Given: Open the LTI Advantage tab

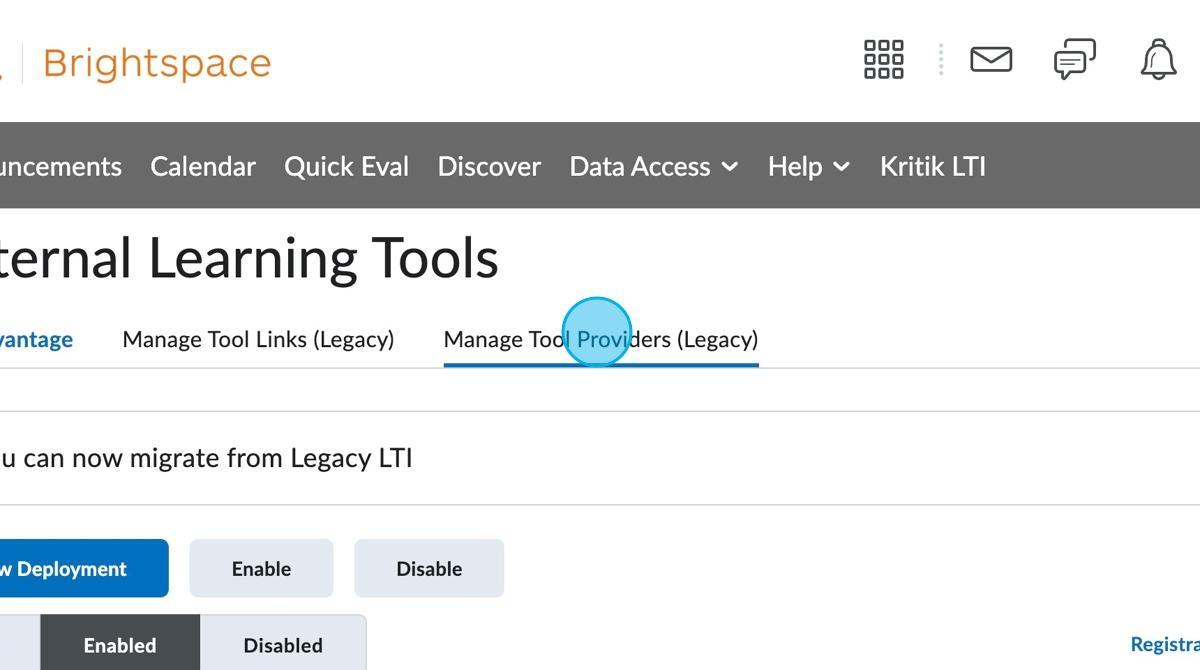Looking at the screenshot, I should [36, 339].
